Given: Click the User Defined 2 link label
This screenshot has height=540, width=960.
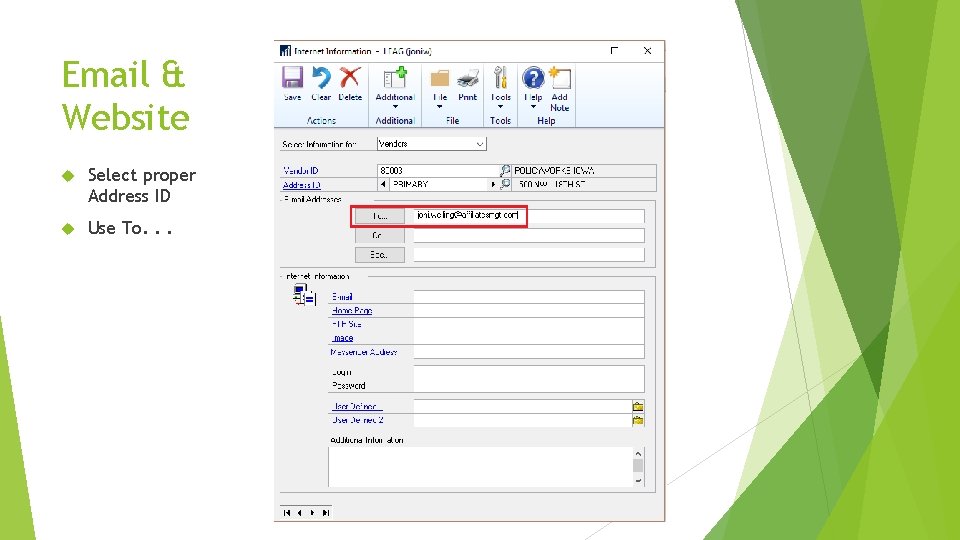Looking at the screenshot, I should pos(357,420).
